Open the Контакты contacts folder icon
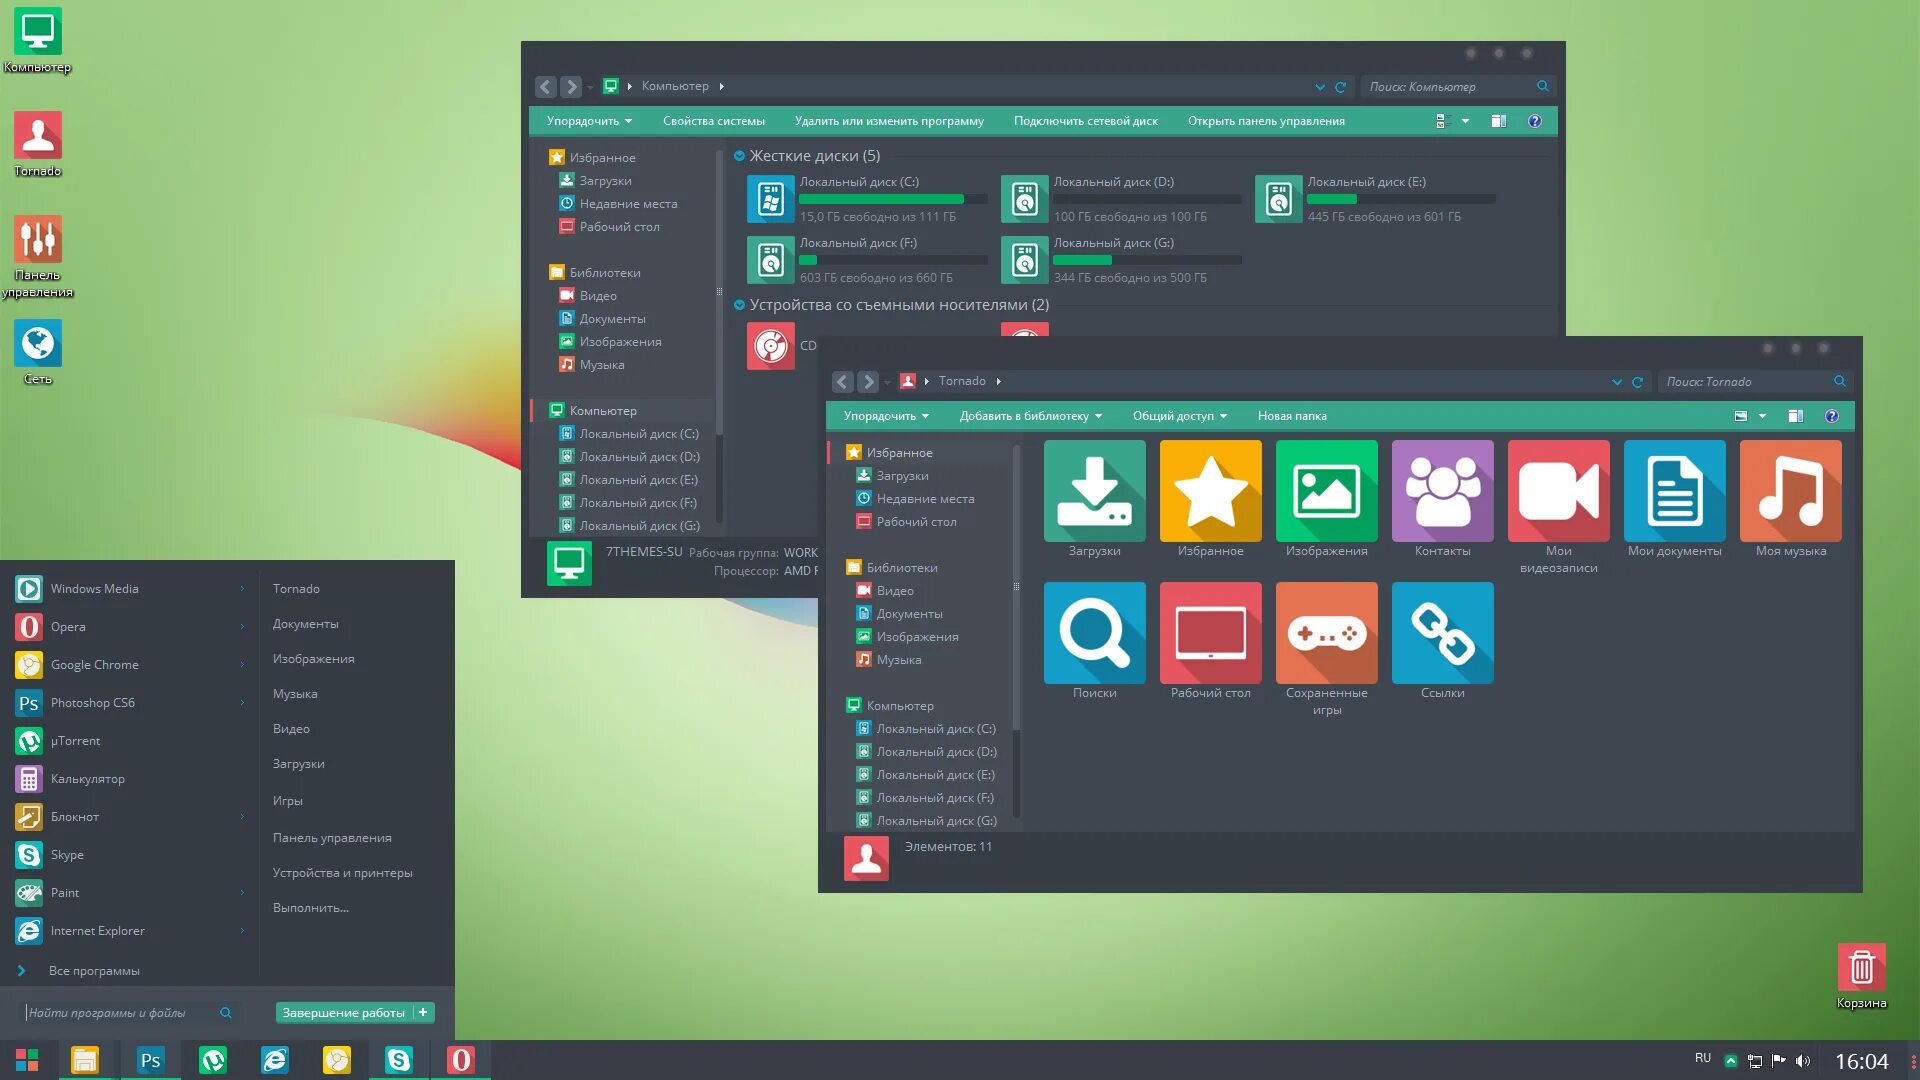The width and height of the screenshot is (1920, 1080). coord(1442,491)
